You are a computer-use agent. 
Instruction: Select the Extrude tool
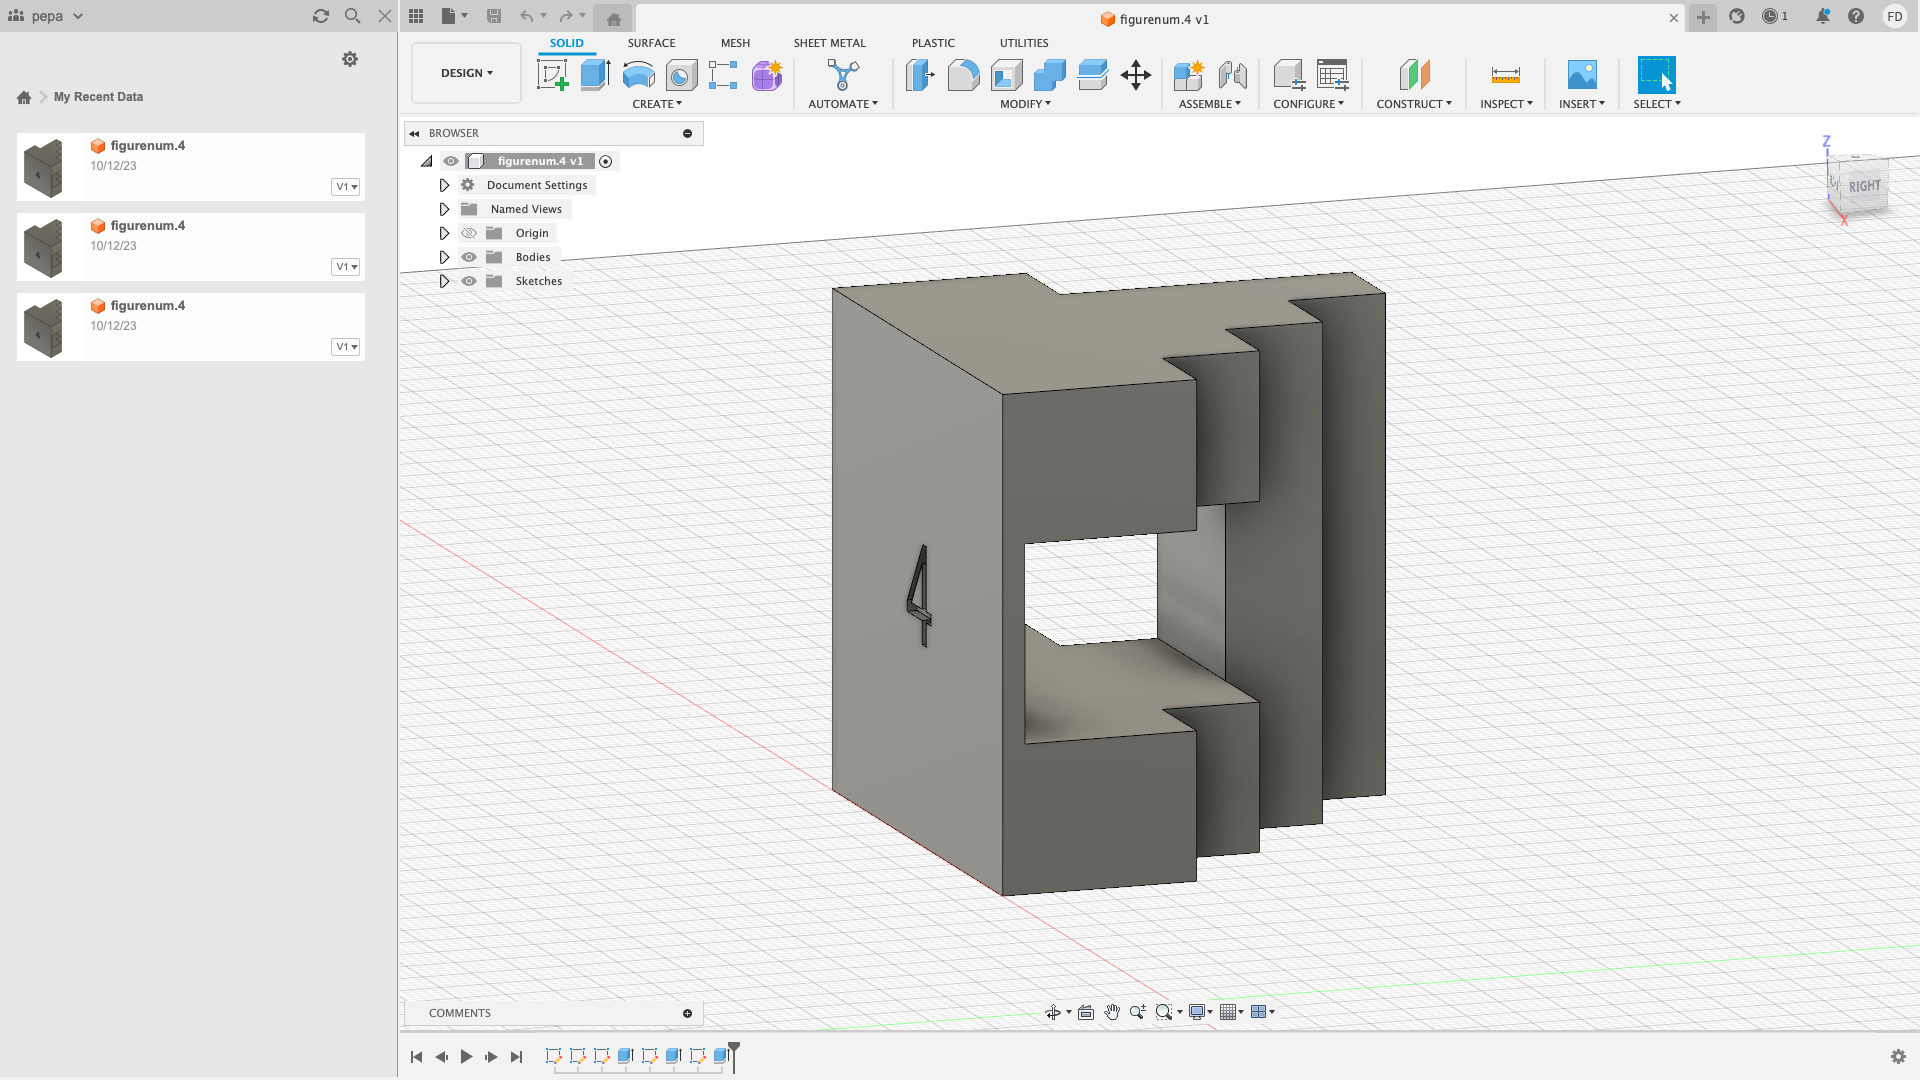click(x=595, y=75)
